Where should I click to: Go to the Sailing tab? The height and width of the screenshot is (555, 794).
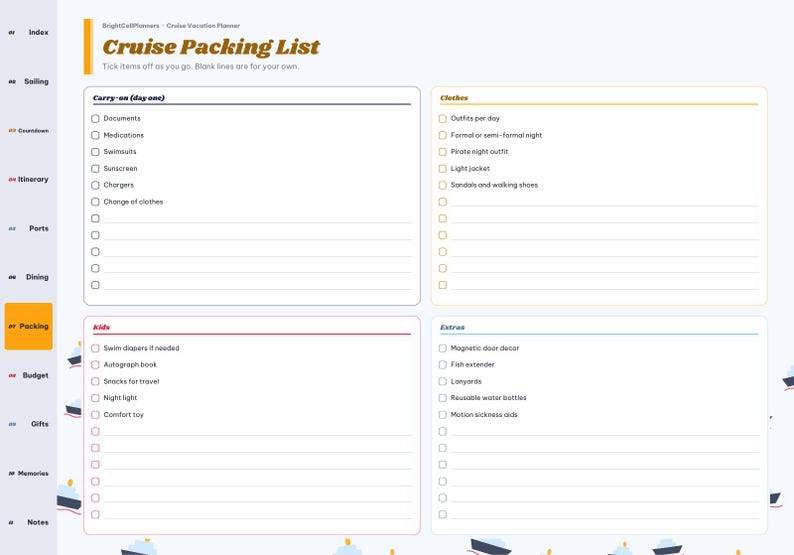tap(28, 82)
